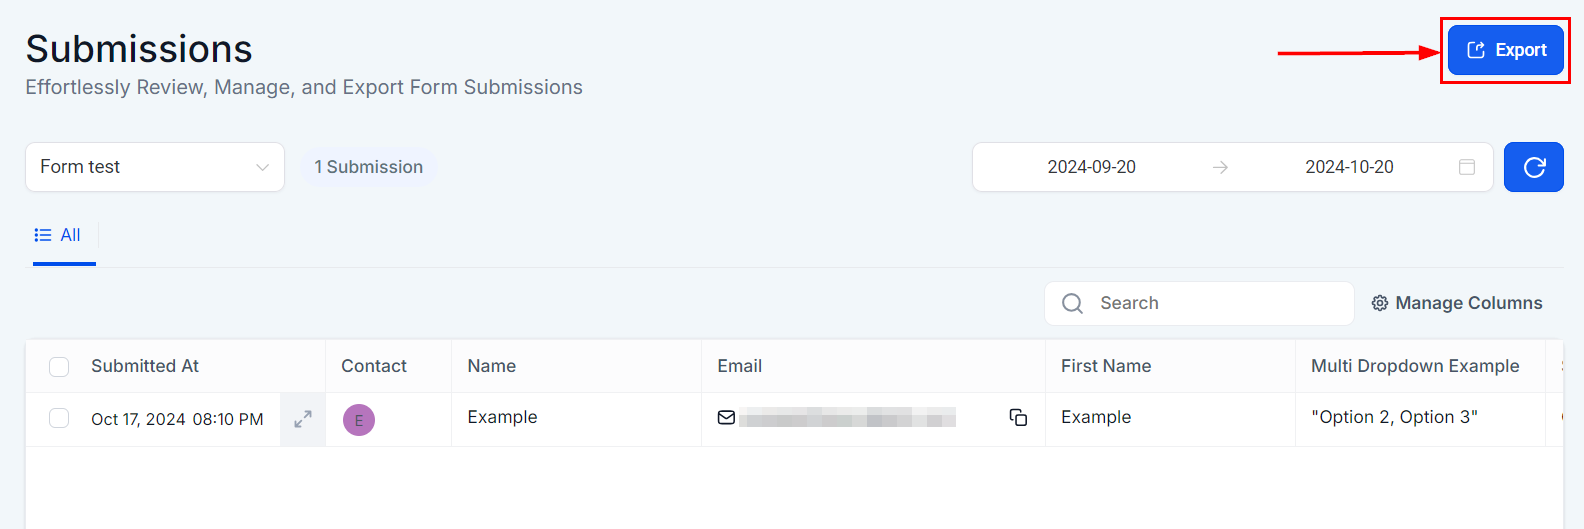Open Manage Columns settings
This screenshot has width=1584, height=529.
[x=1468, y=303]
